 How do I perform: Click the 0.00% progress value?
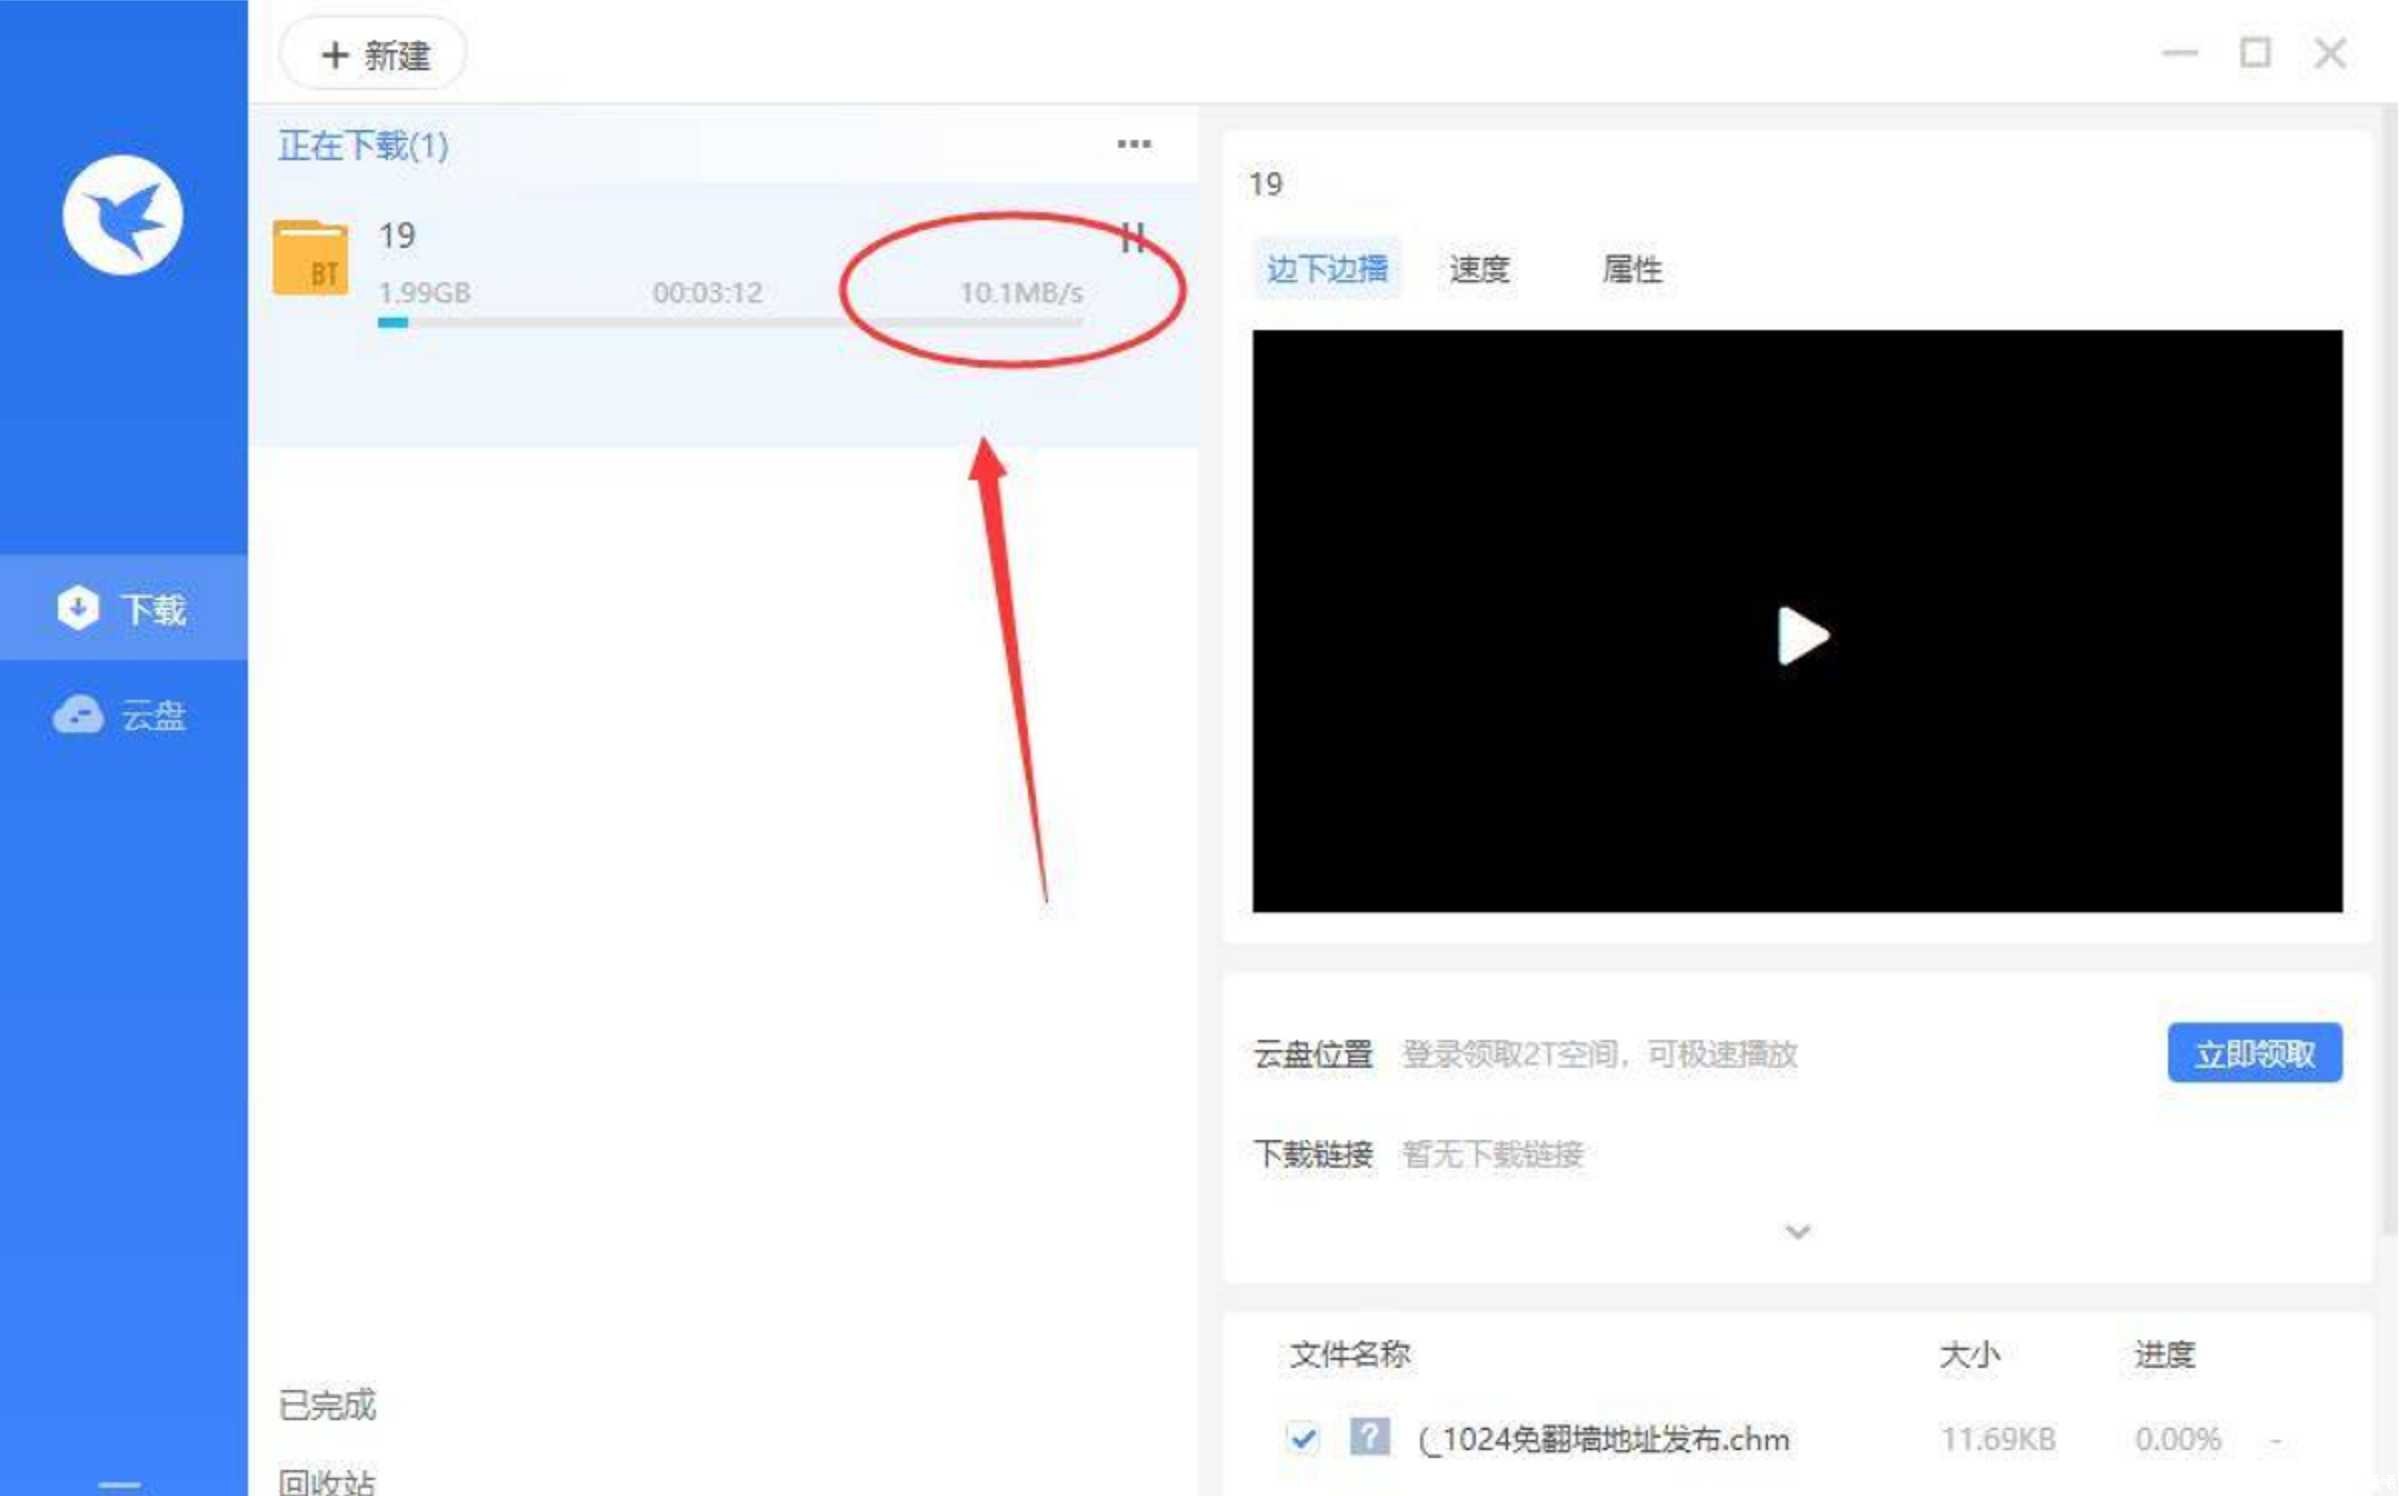tap(2178, 1439)
